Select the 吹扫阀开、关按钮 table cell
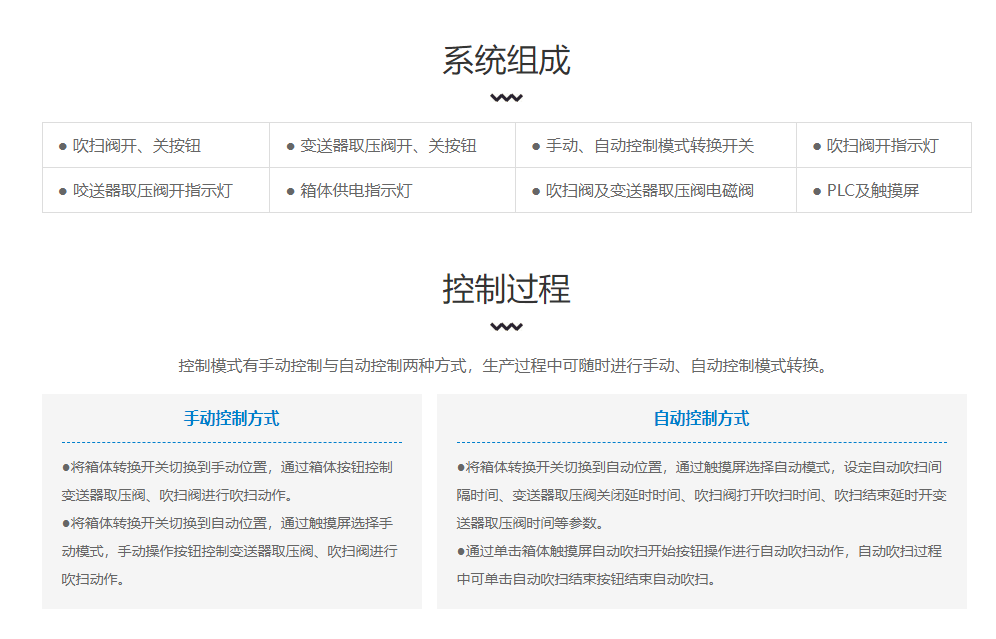This screenshot has width=996, height=639. point(156,145)
